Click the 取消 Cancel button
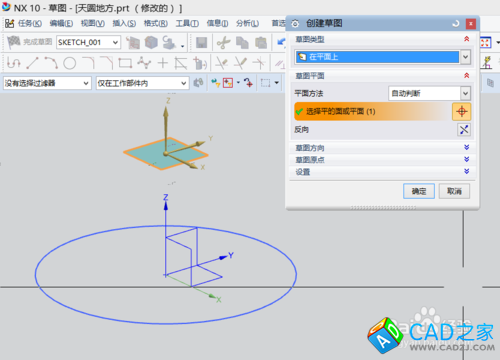 [454, 191]
